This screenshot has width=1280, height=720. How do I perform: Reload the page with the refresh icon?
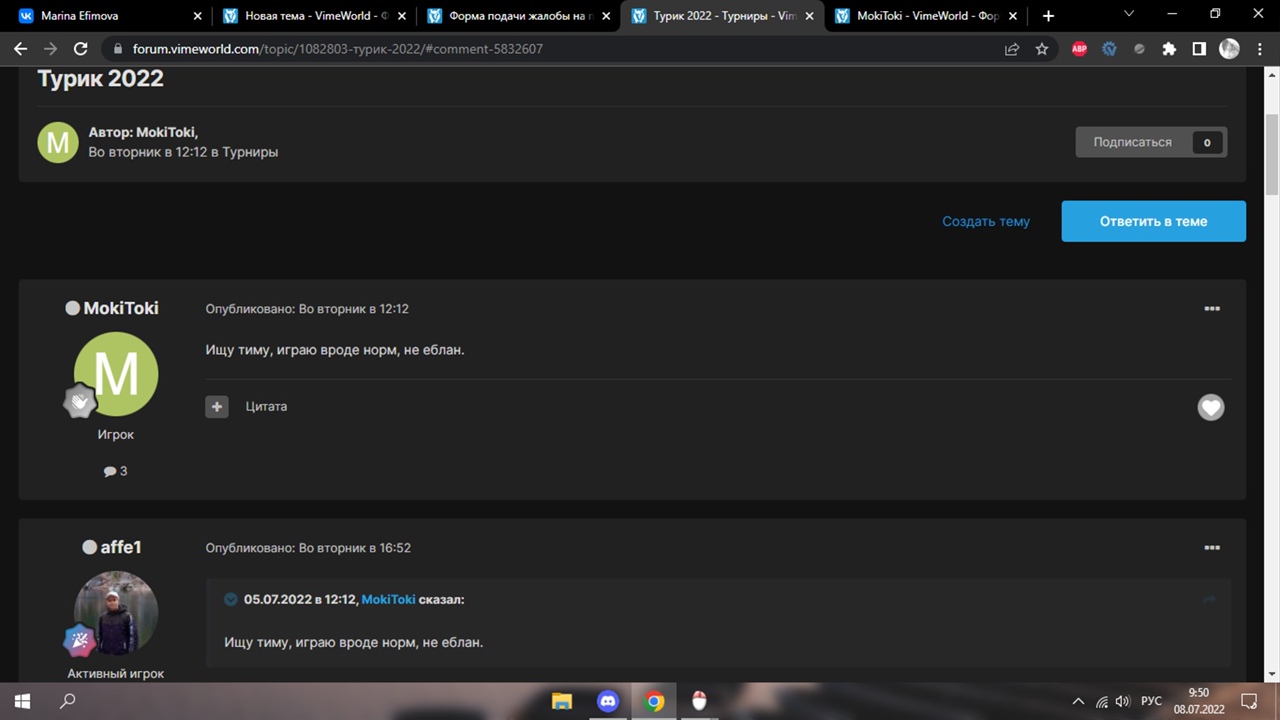click(81, 49)
